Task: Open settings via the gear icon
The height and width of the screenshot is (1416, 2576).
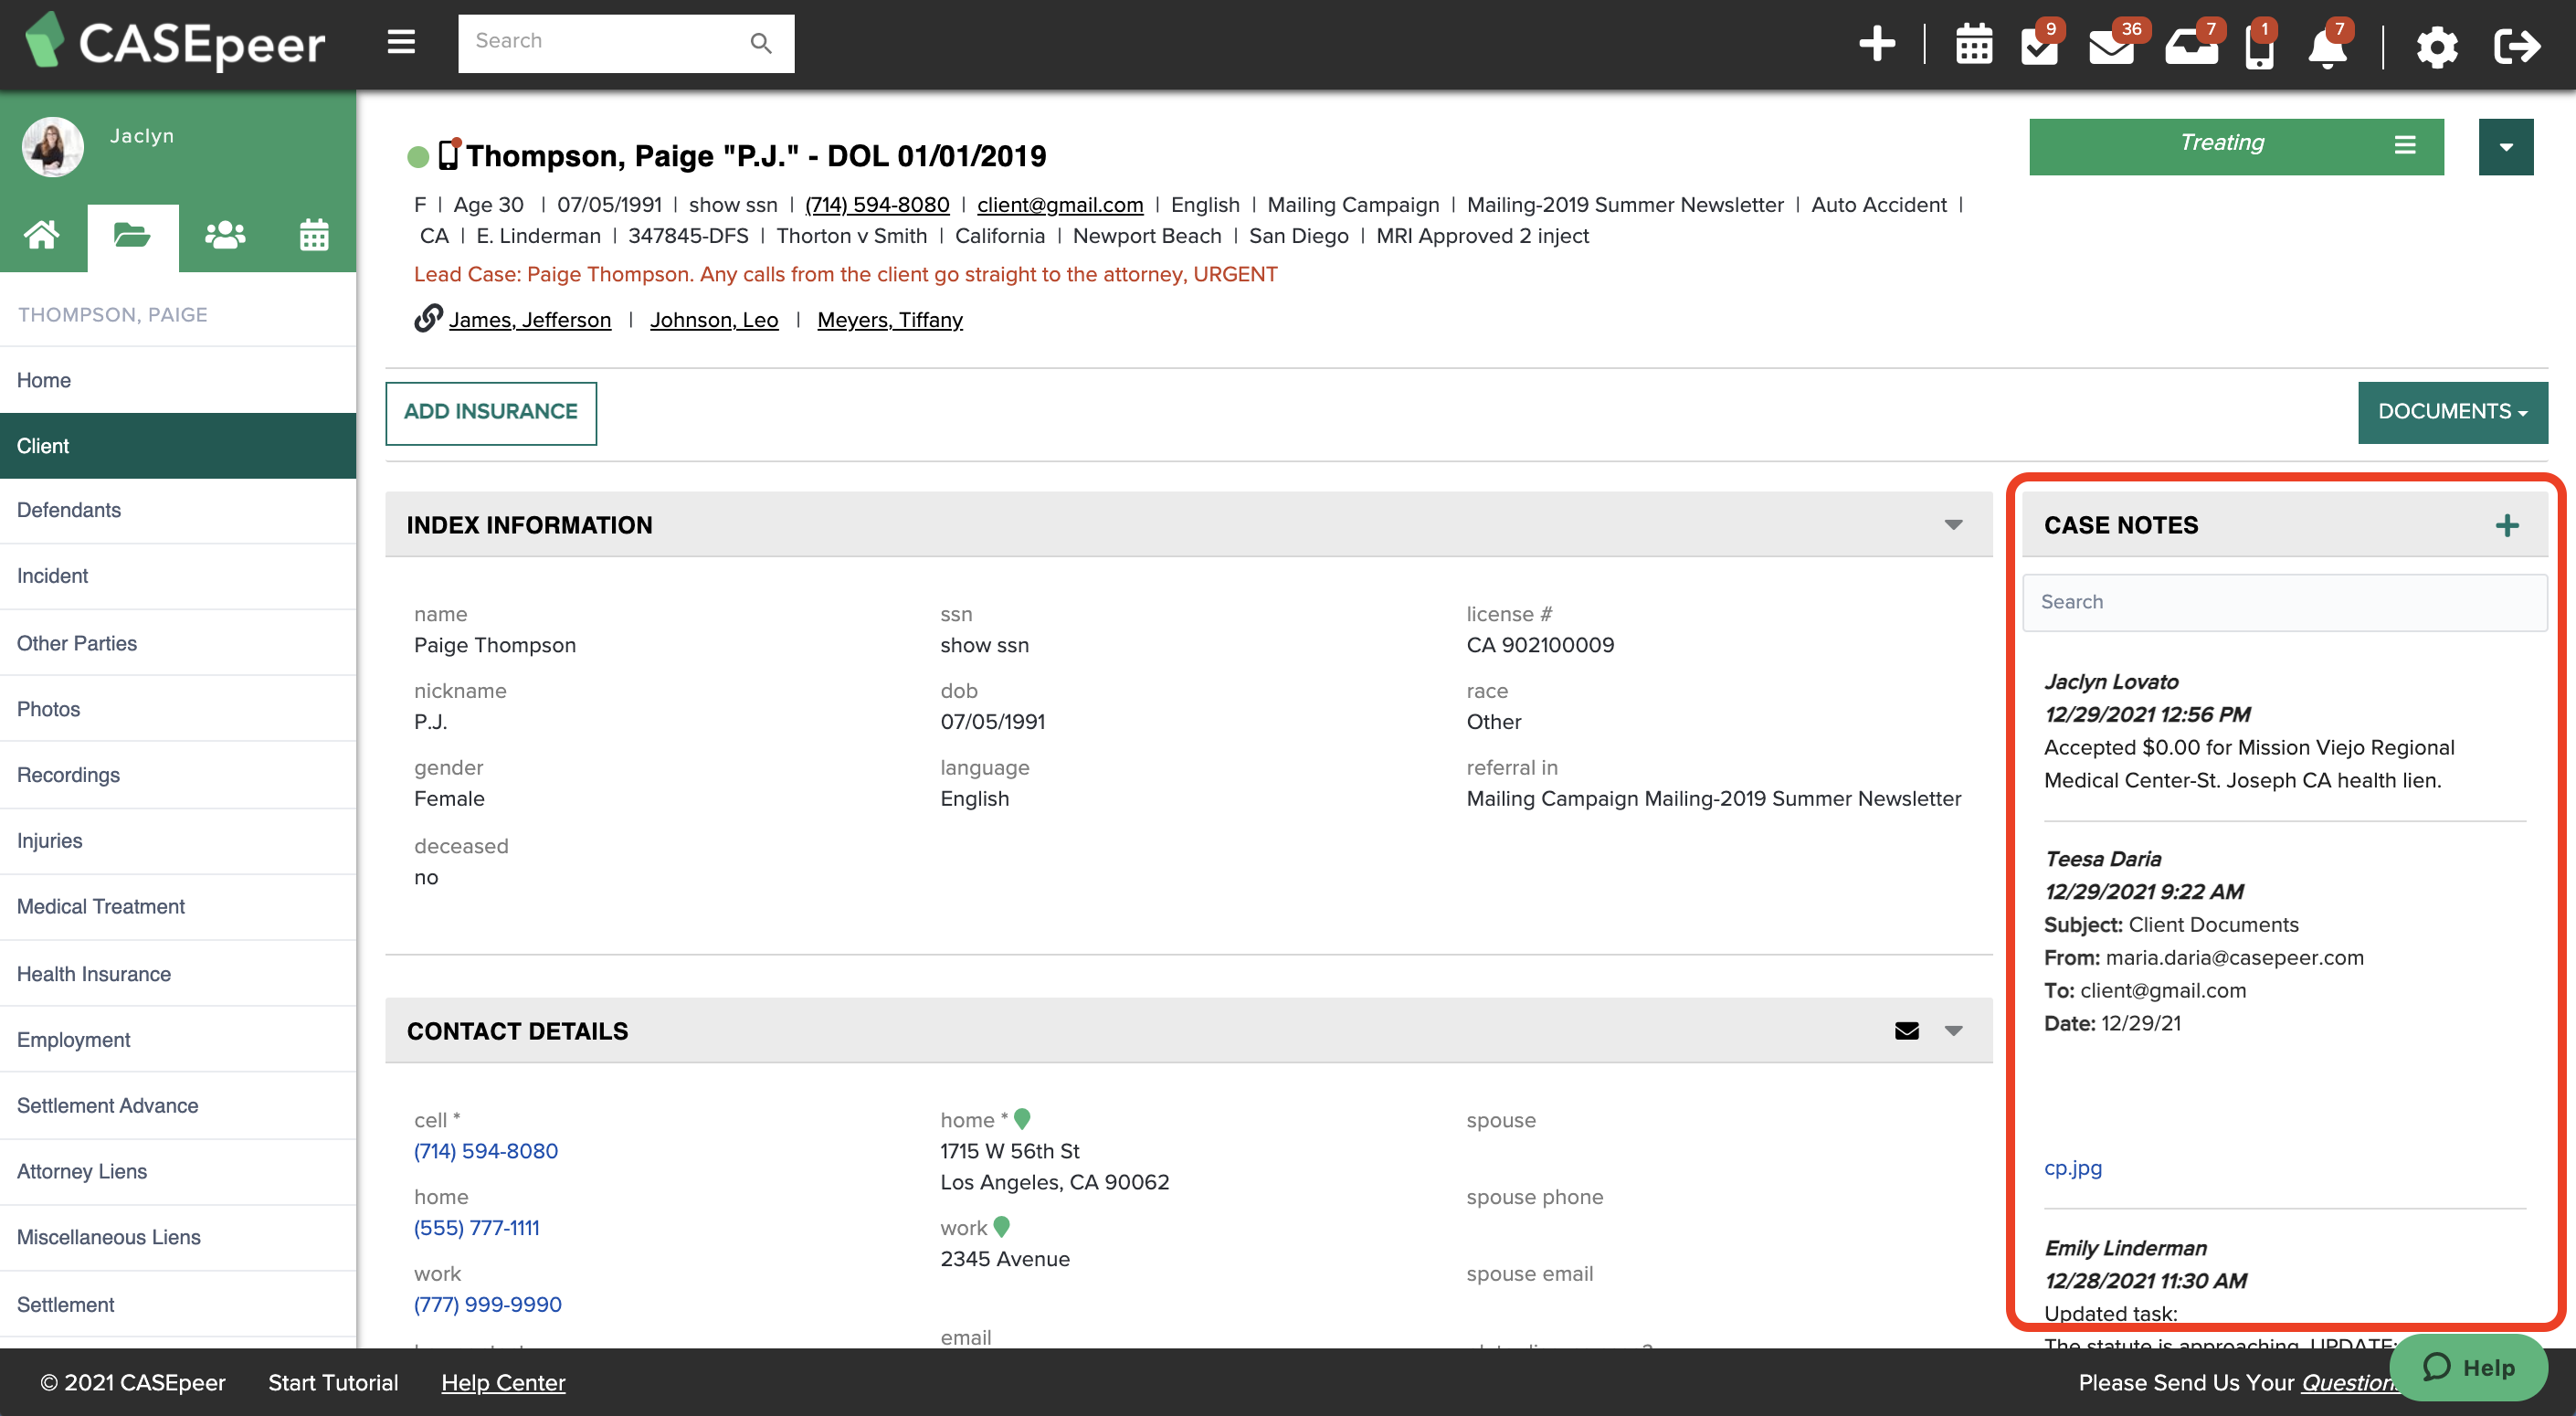Action: [2437, 46]
